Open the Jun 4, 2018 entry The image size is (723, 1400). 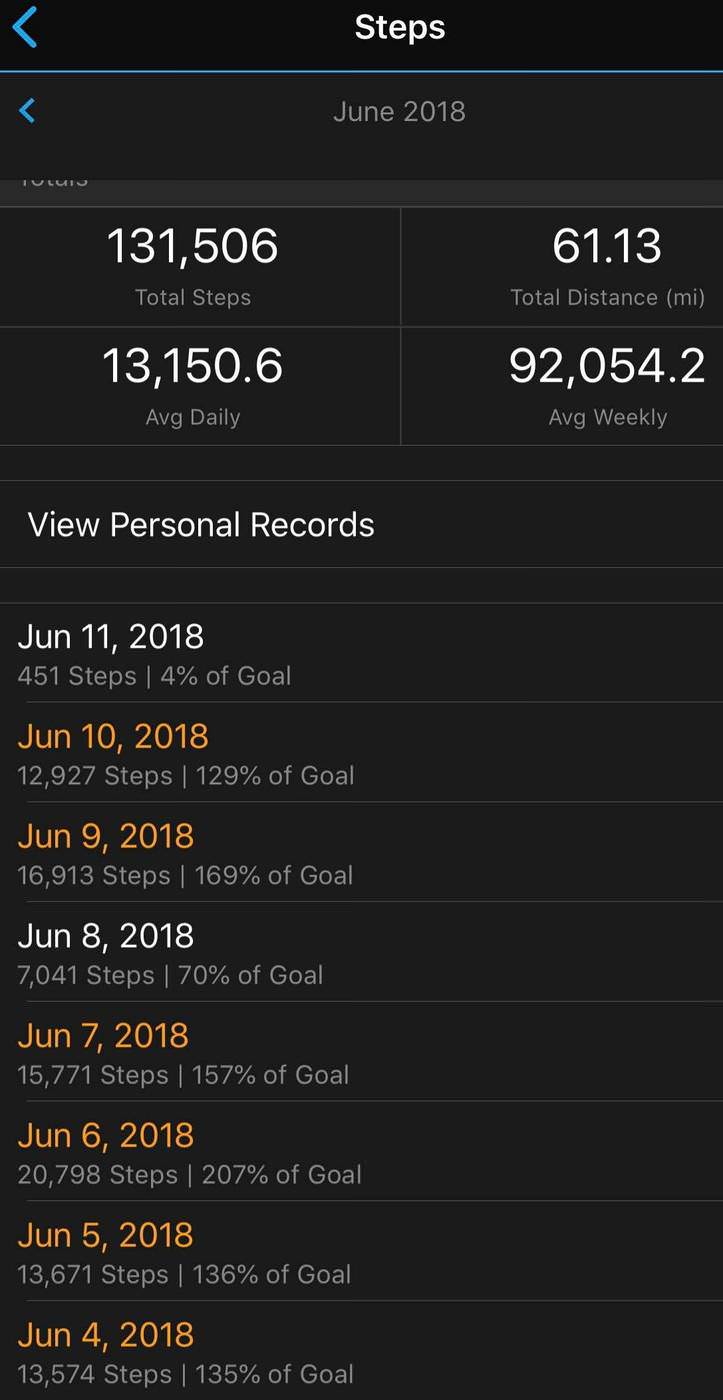click(x=361, y=1352)
